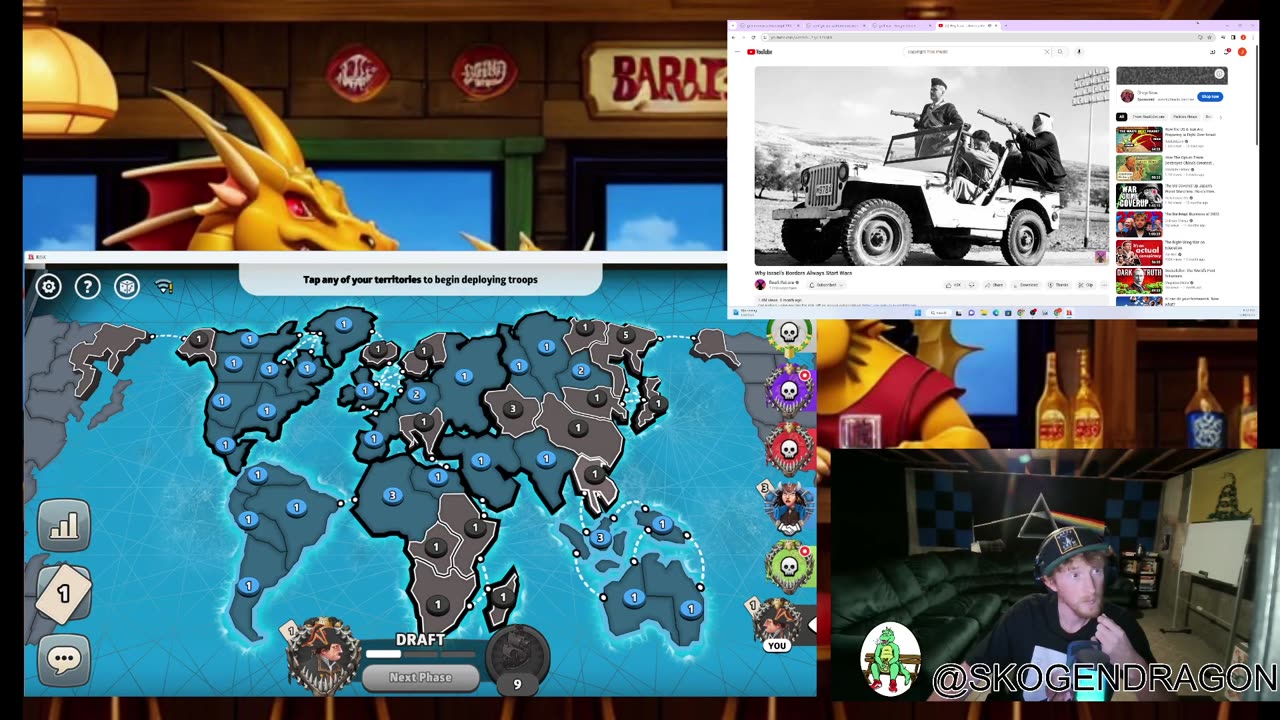
Task: Select the red skull player avatar
Action: click(x=789, y=449)
